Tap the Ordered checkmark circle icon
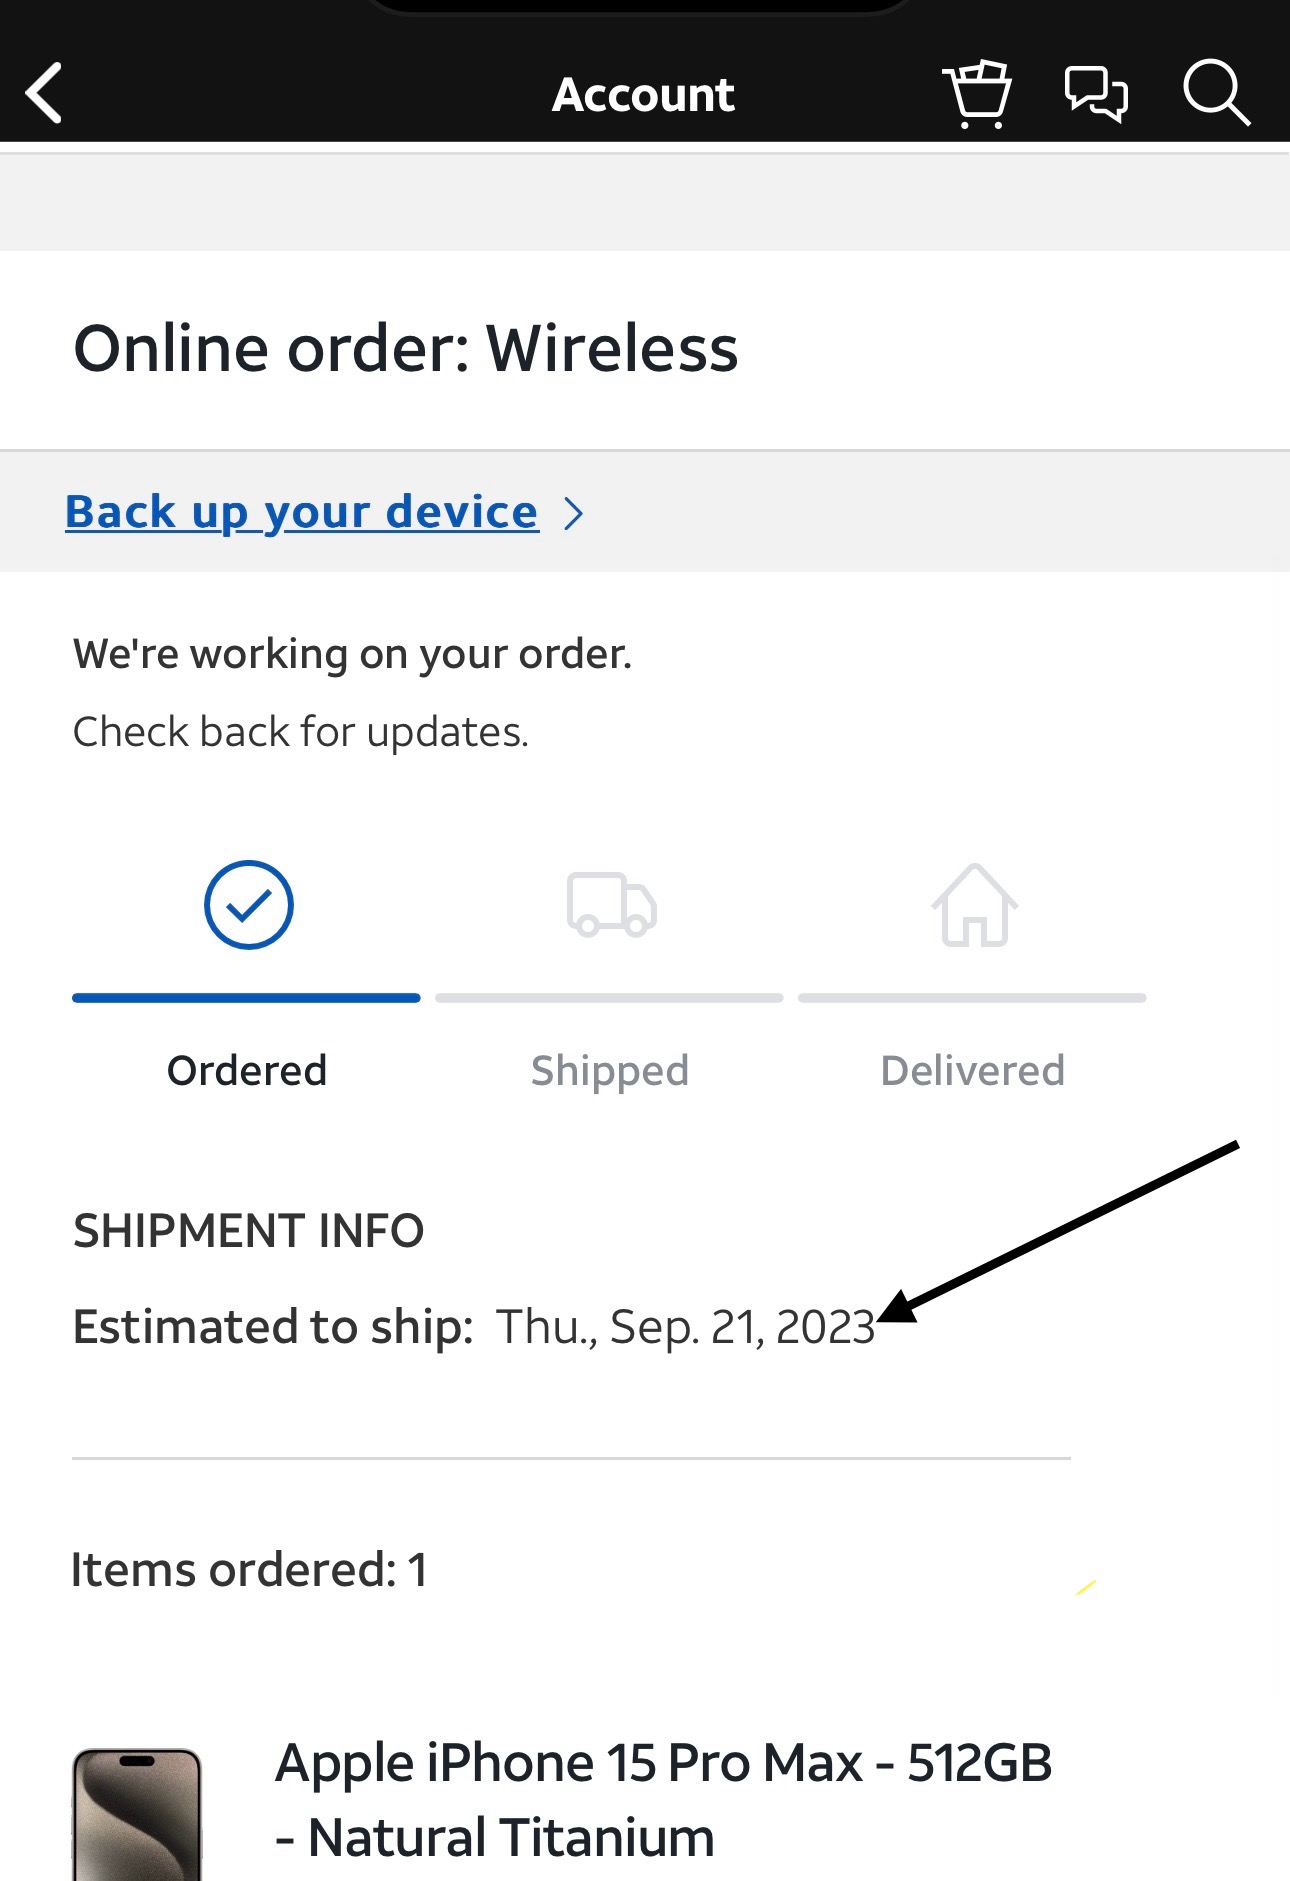 coord(248,904)
